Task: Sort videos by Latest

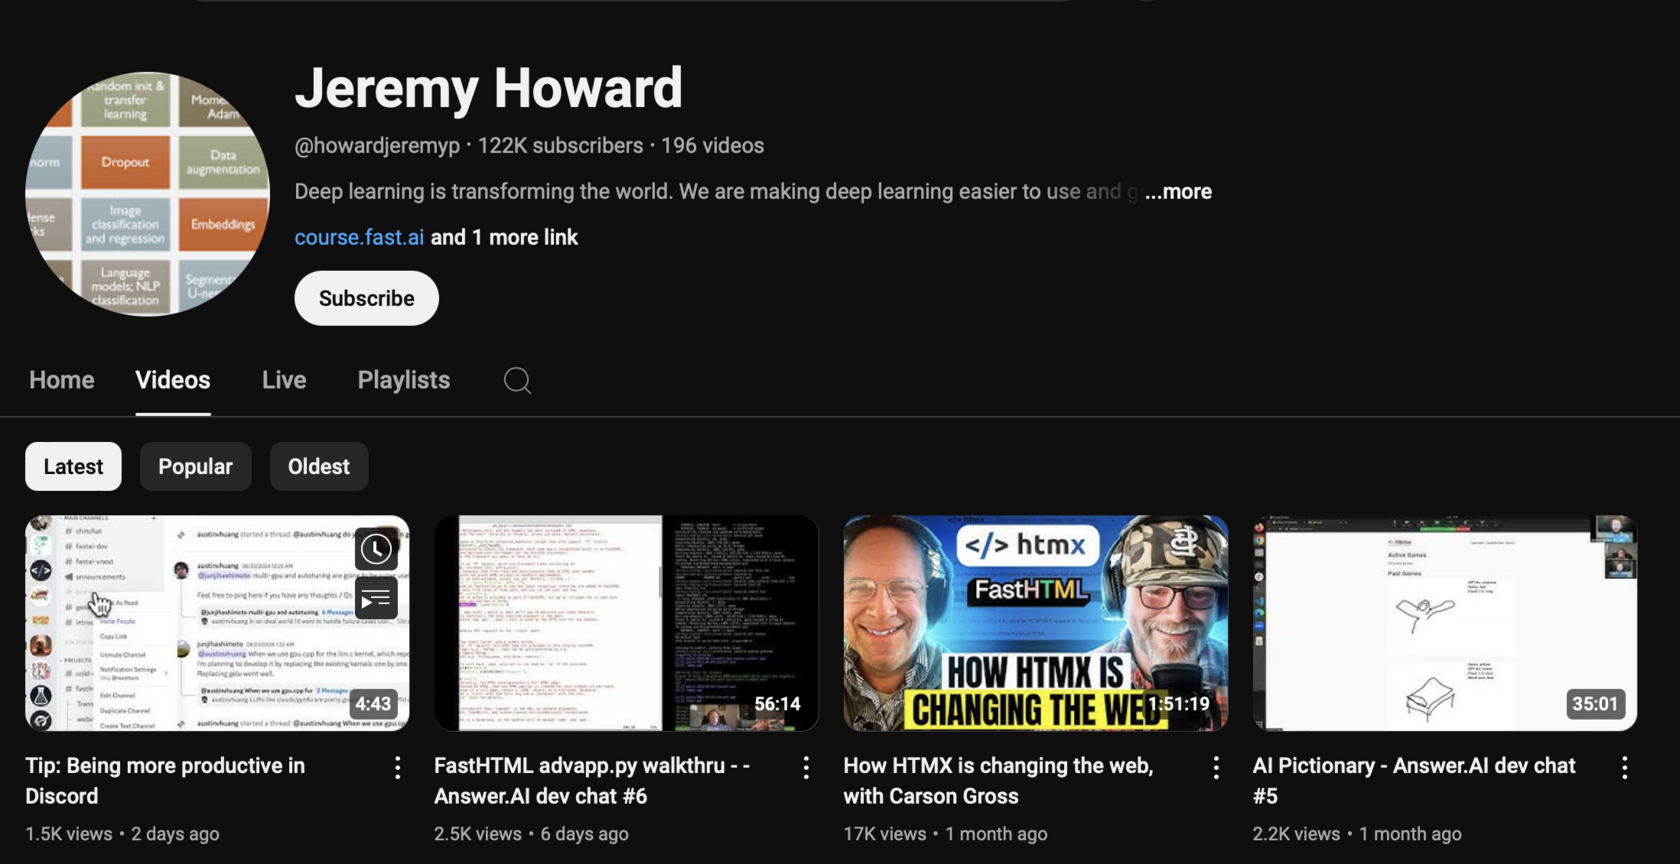Action: (73, 466)
